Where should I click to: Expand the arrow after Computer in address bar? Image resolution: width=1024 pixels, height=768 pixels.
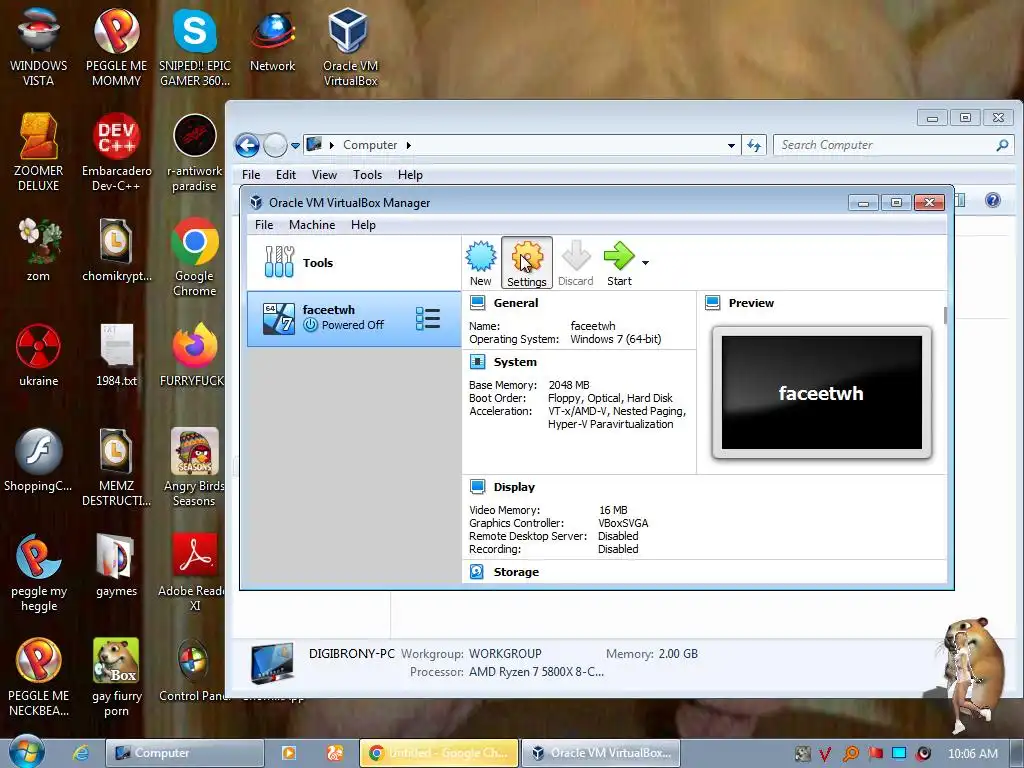[409, 145]
